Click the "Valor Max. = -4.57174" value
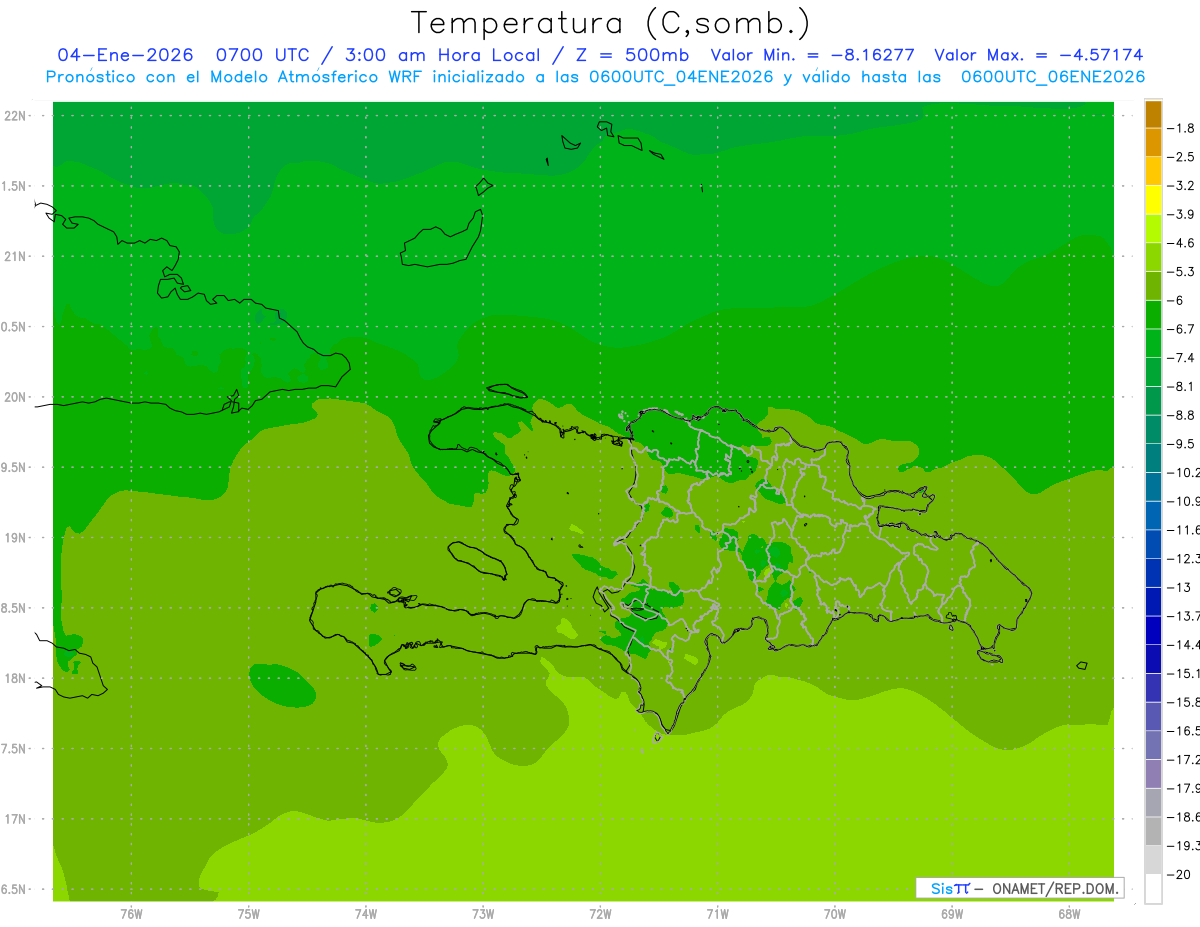The width and height of the screenshot is (1200, 927). (1038, 56)
